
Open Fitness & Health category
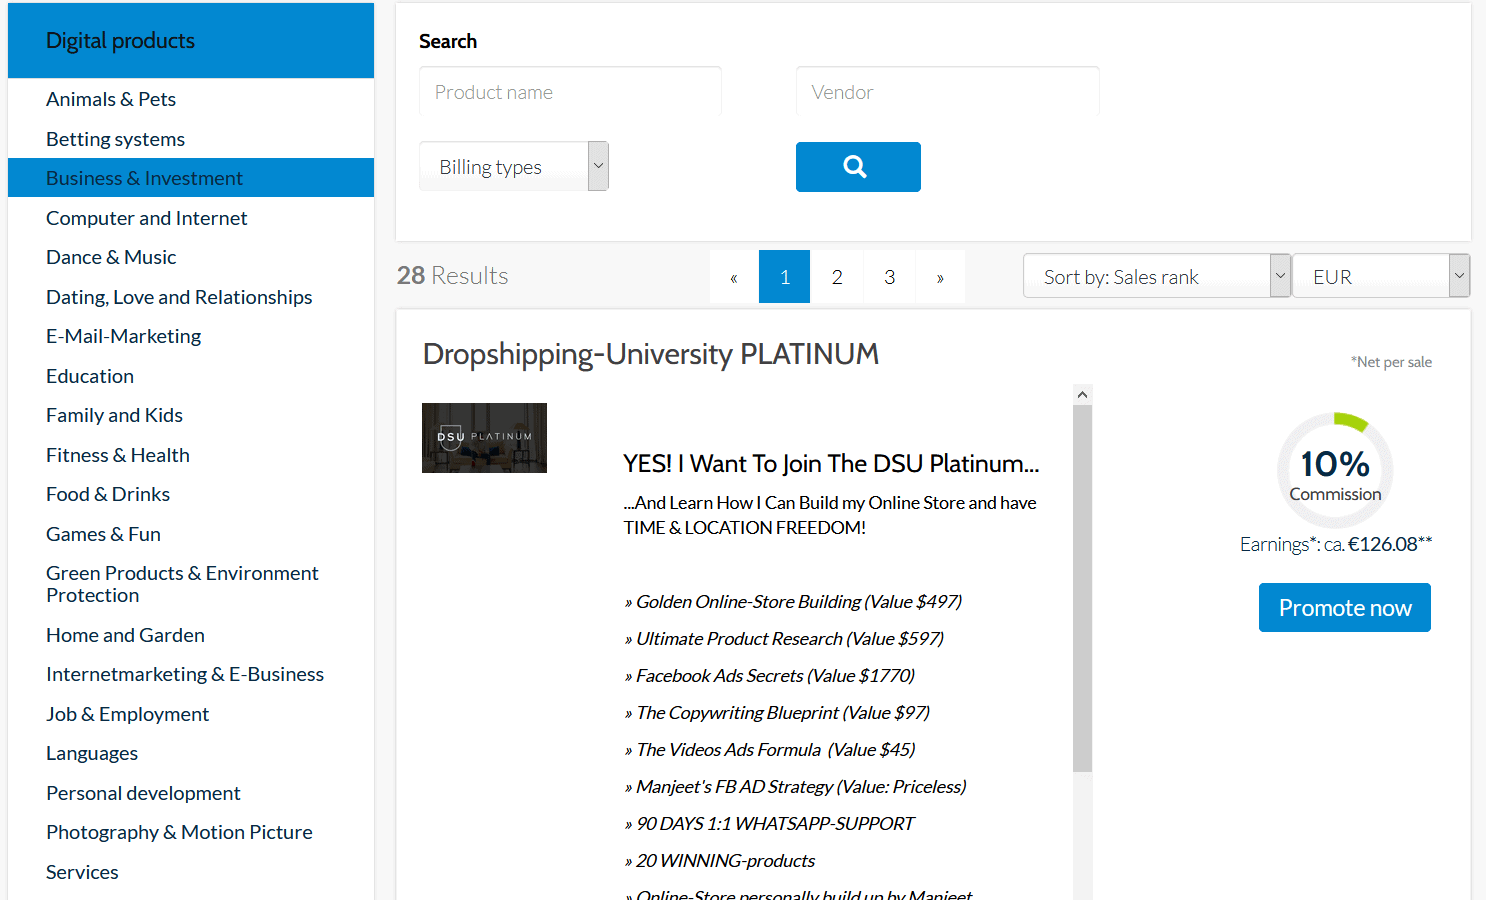[x=118, y=455]
